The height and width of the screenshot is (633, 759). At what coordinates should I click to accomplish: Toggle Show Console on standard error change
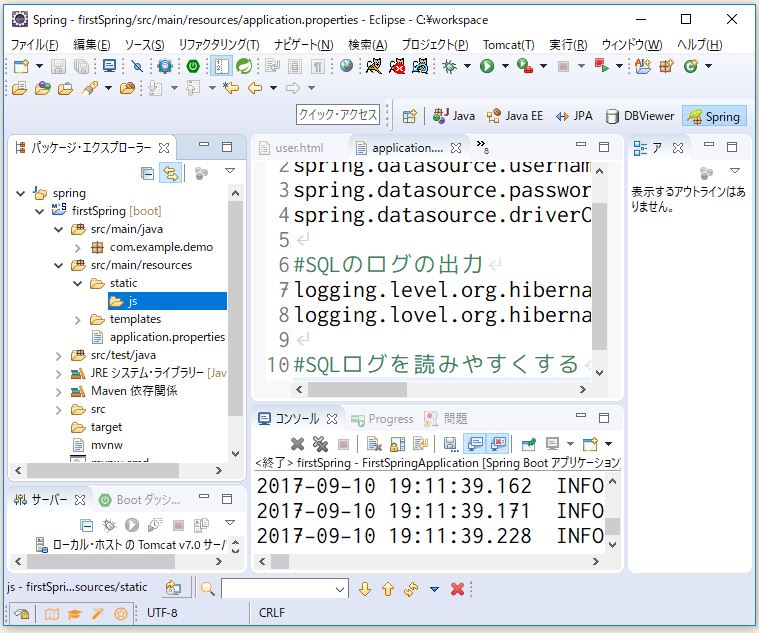(x=498, y=444)
